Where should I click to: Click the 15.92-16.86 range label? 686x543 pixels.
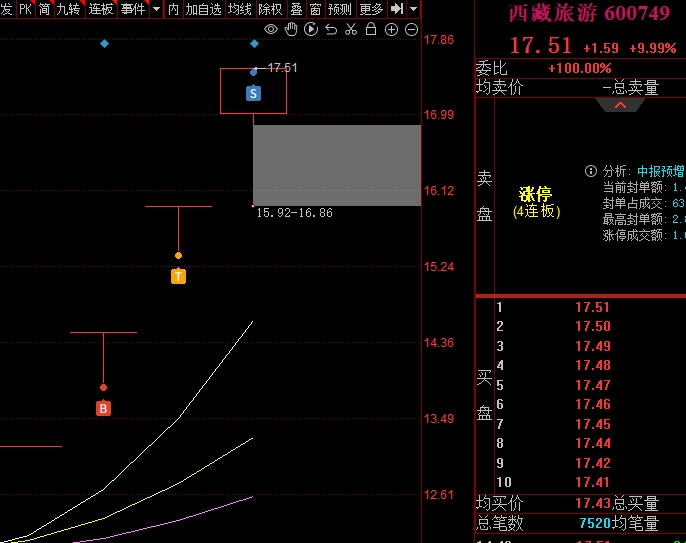tap(294, 213)
